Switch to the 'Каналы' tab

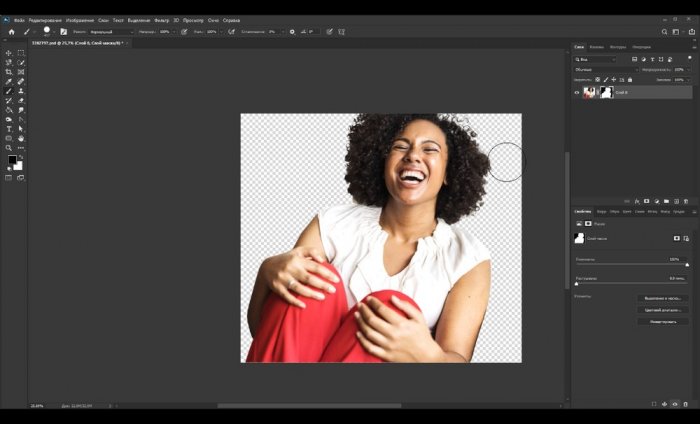[596, 47]
